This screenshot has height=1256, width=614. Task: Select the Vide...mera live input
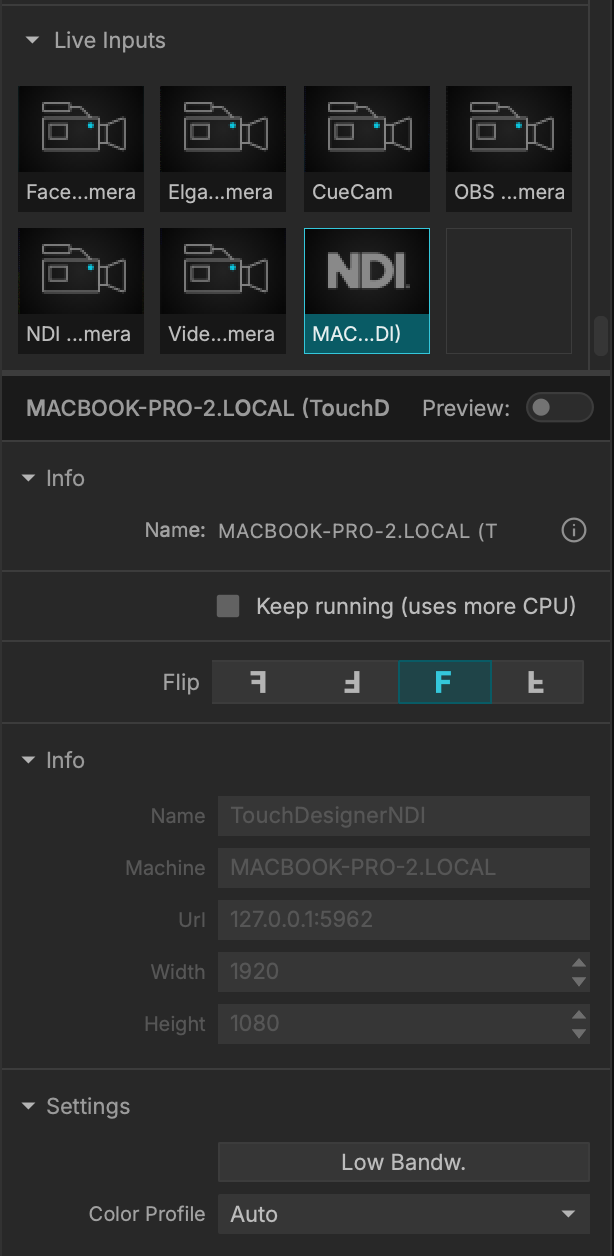223,290
